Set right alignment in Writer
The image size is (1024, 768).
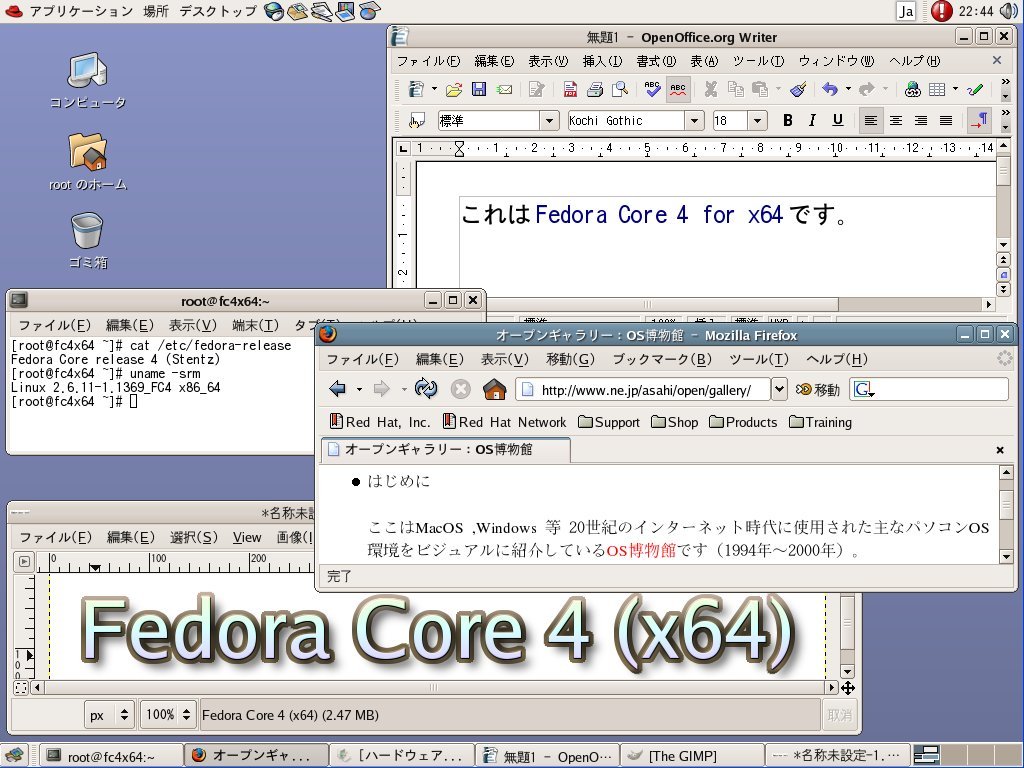tap(921, 120)
